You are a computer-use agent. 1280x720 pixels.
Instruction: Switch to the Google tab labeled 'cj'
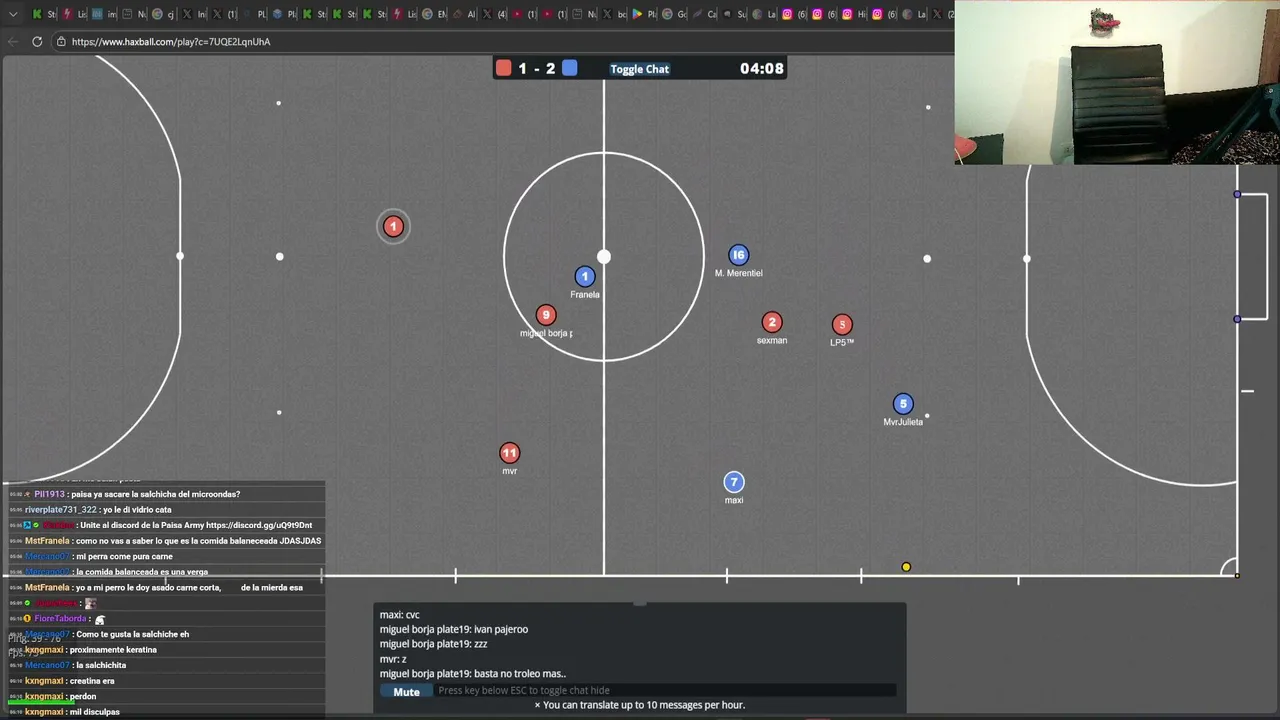point(164,14)
